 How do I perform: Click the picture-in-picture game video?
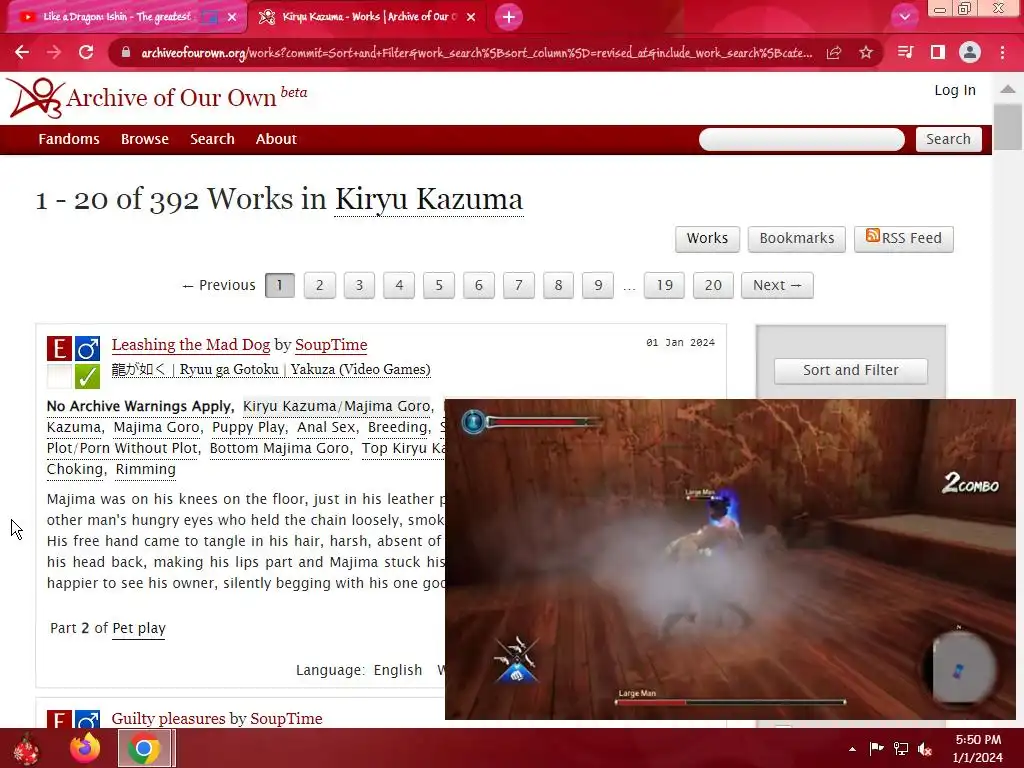pos(730,559)
